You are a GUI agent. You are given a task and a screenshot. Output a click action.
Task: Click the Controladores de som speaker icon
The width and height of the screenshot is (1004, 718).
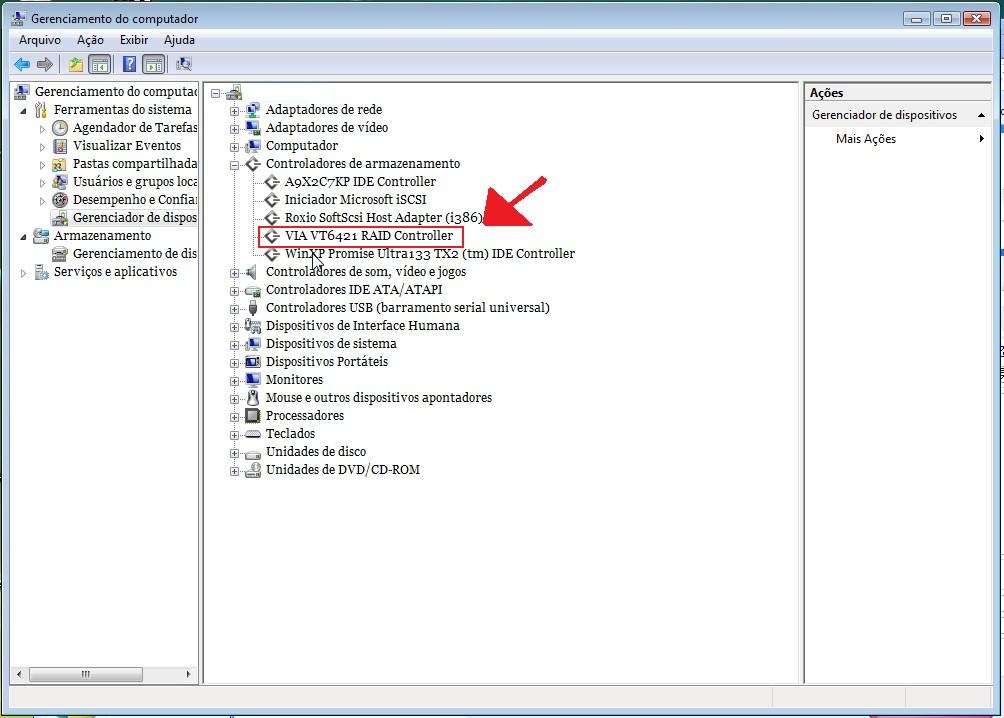click(x=253, y=272)
